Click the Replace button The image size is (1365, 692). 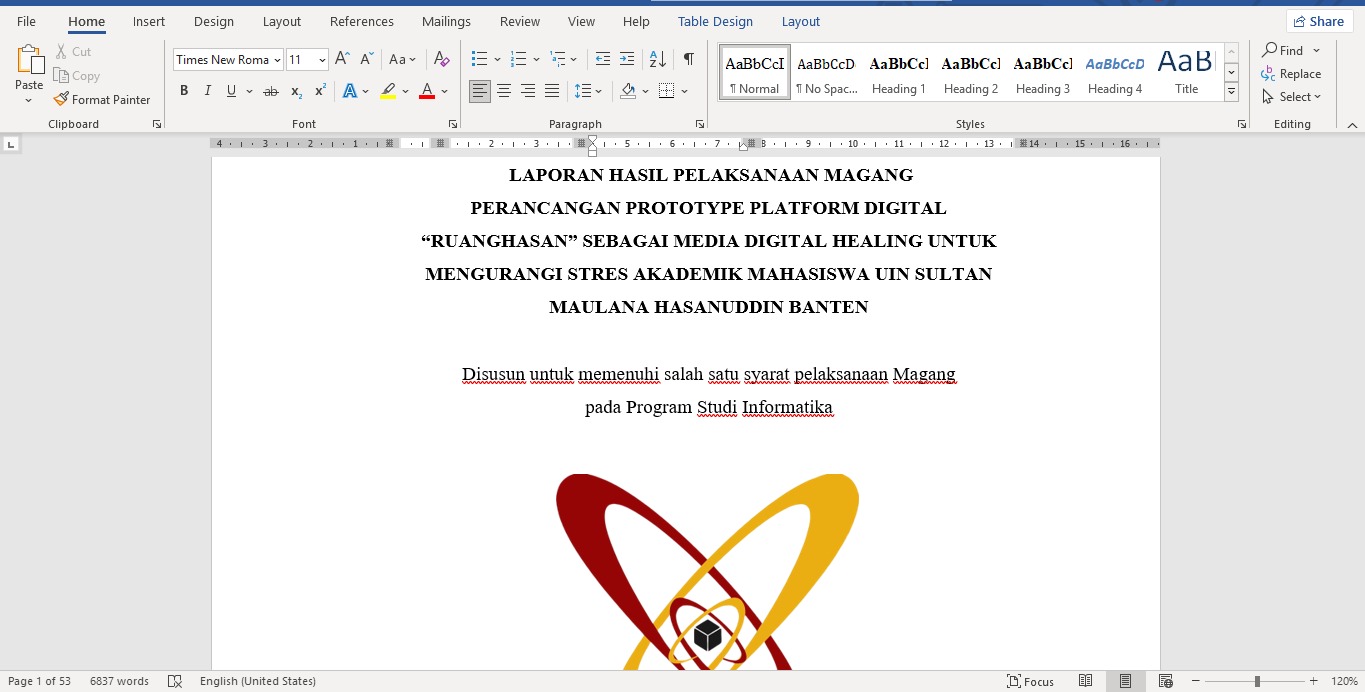pyautogui.click(x=1291, y=74)
